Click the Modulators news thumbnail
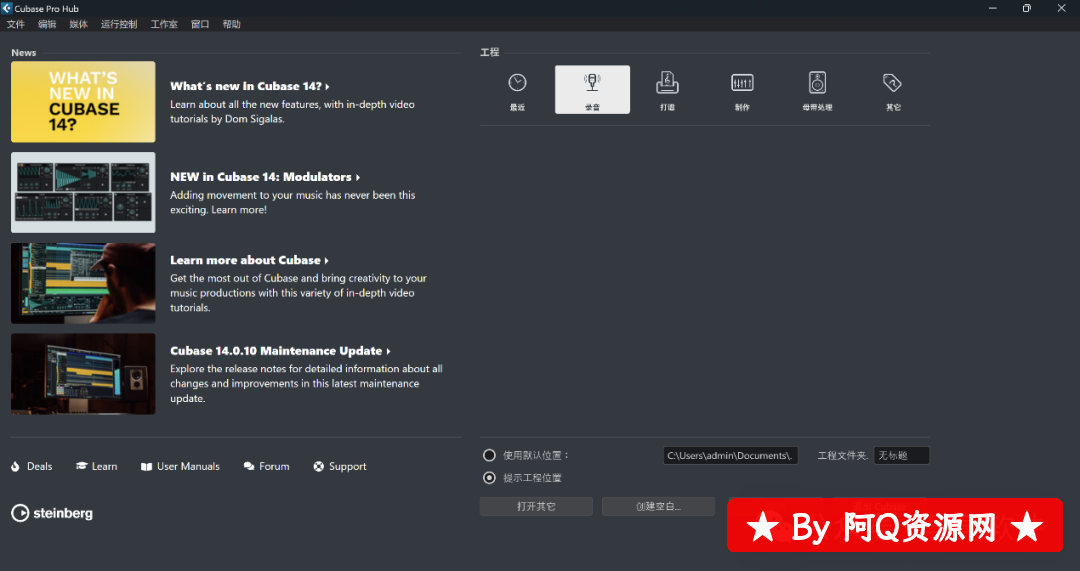1080x571 pixels. click(x=83, y=192)
